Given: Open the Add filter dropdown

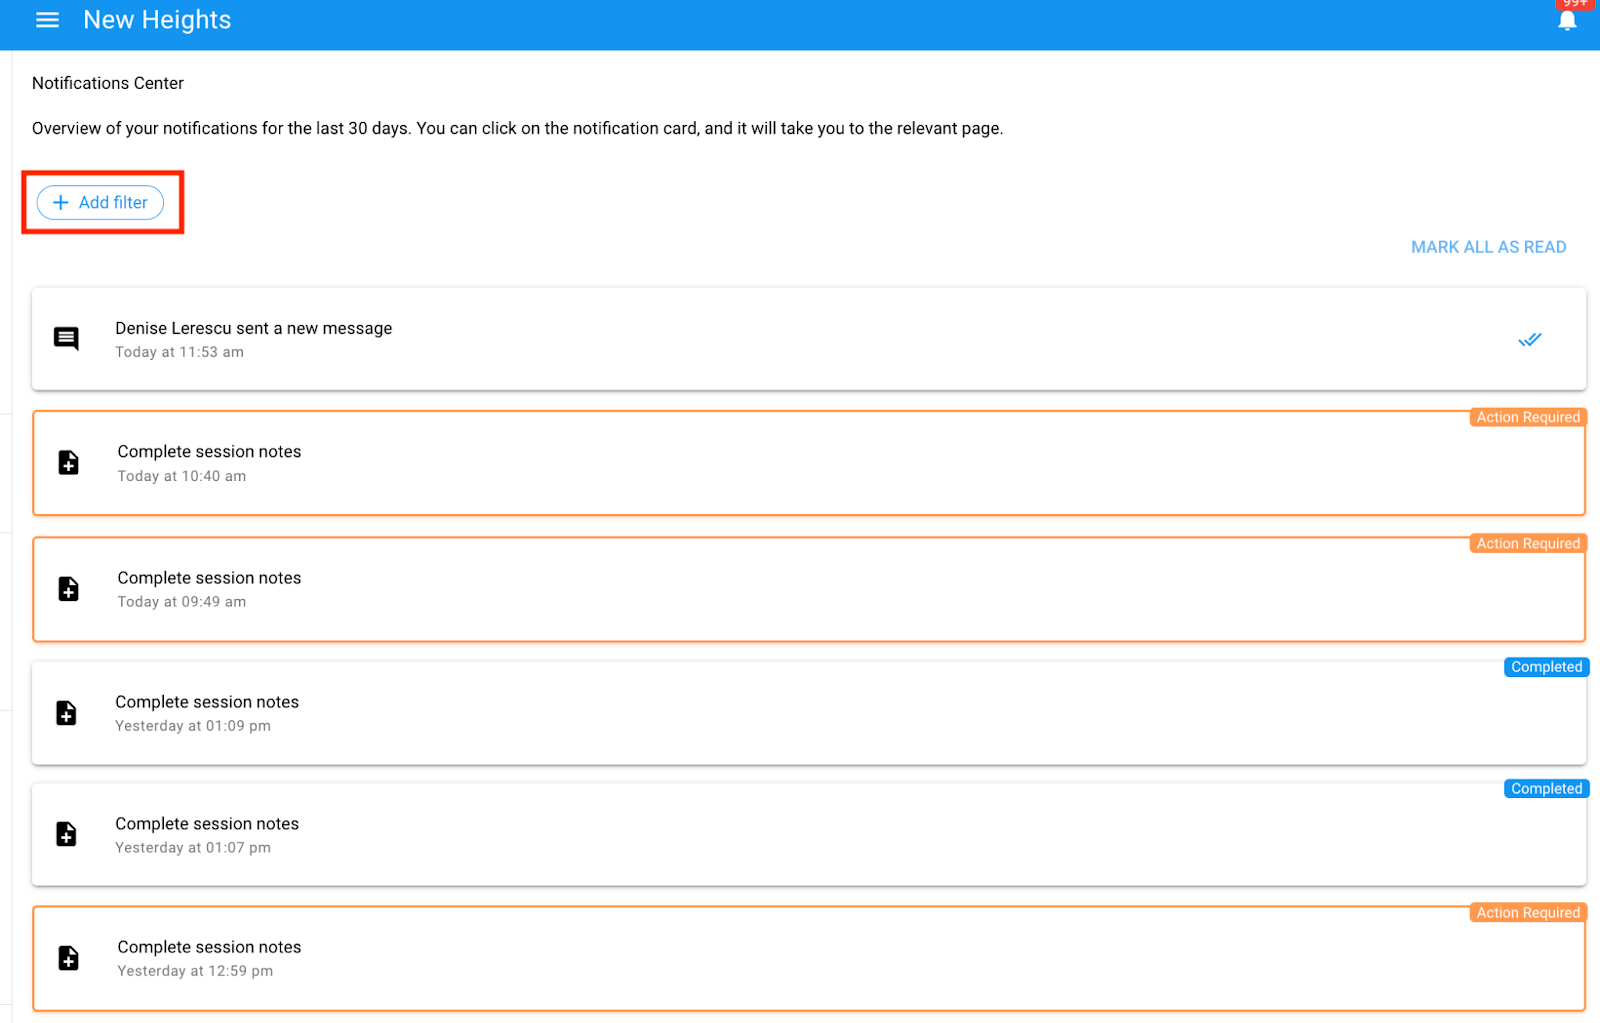Looking at the screenshot, I should [101, 202].
